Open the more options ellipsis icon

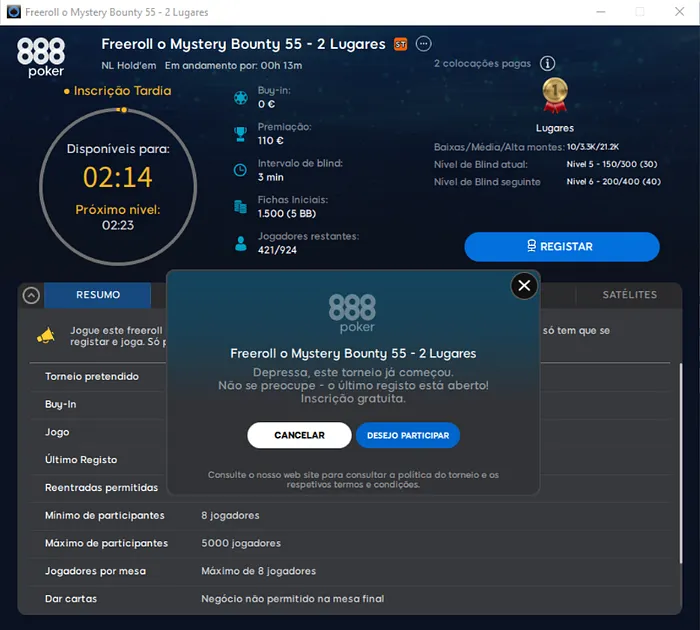click(423, 44)
